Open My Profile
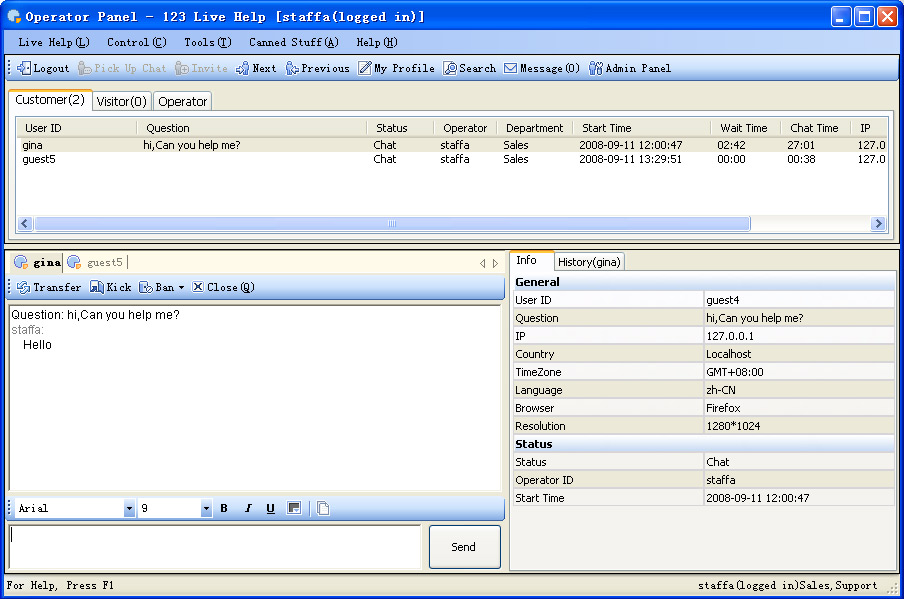904x599 pixels. (x=396, y=68)
